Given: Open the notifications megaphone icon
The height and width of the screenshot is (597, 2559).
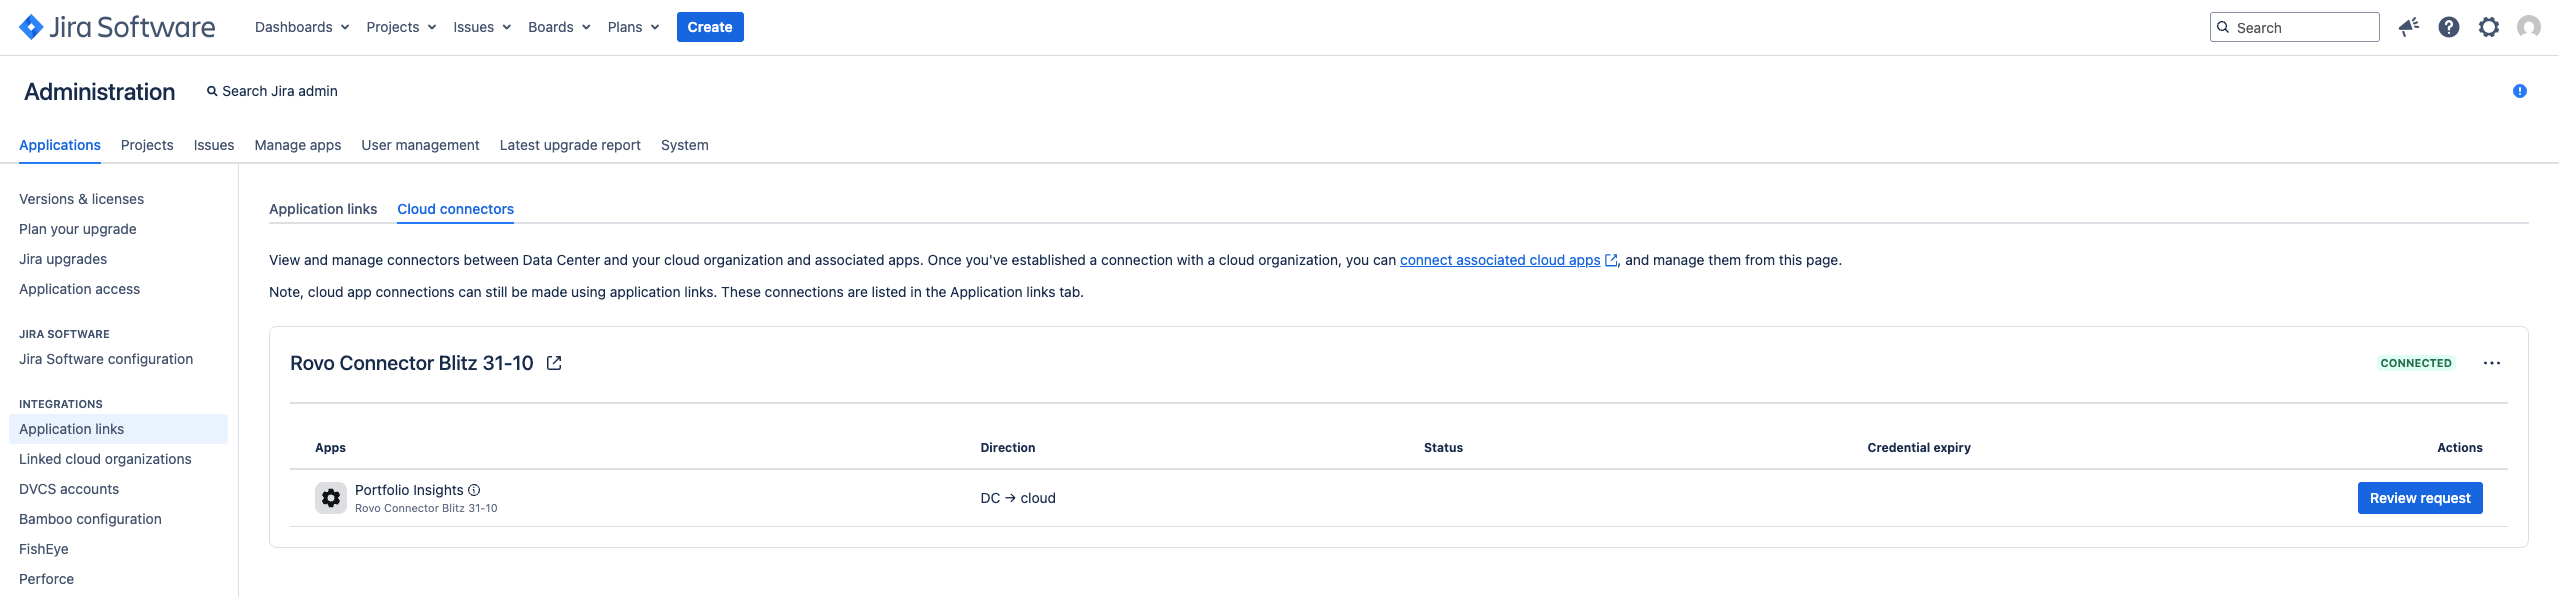Looking at the screenshot, I should pos(2409,27).
